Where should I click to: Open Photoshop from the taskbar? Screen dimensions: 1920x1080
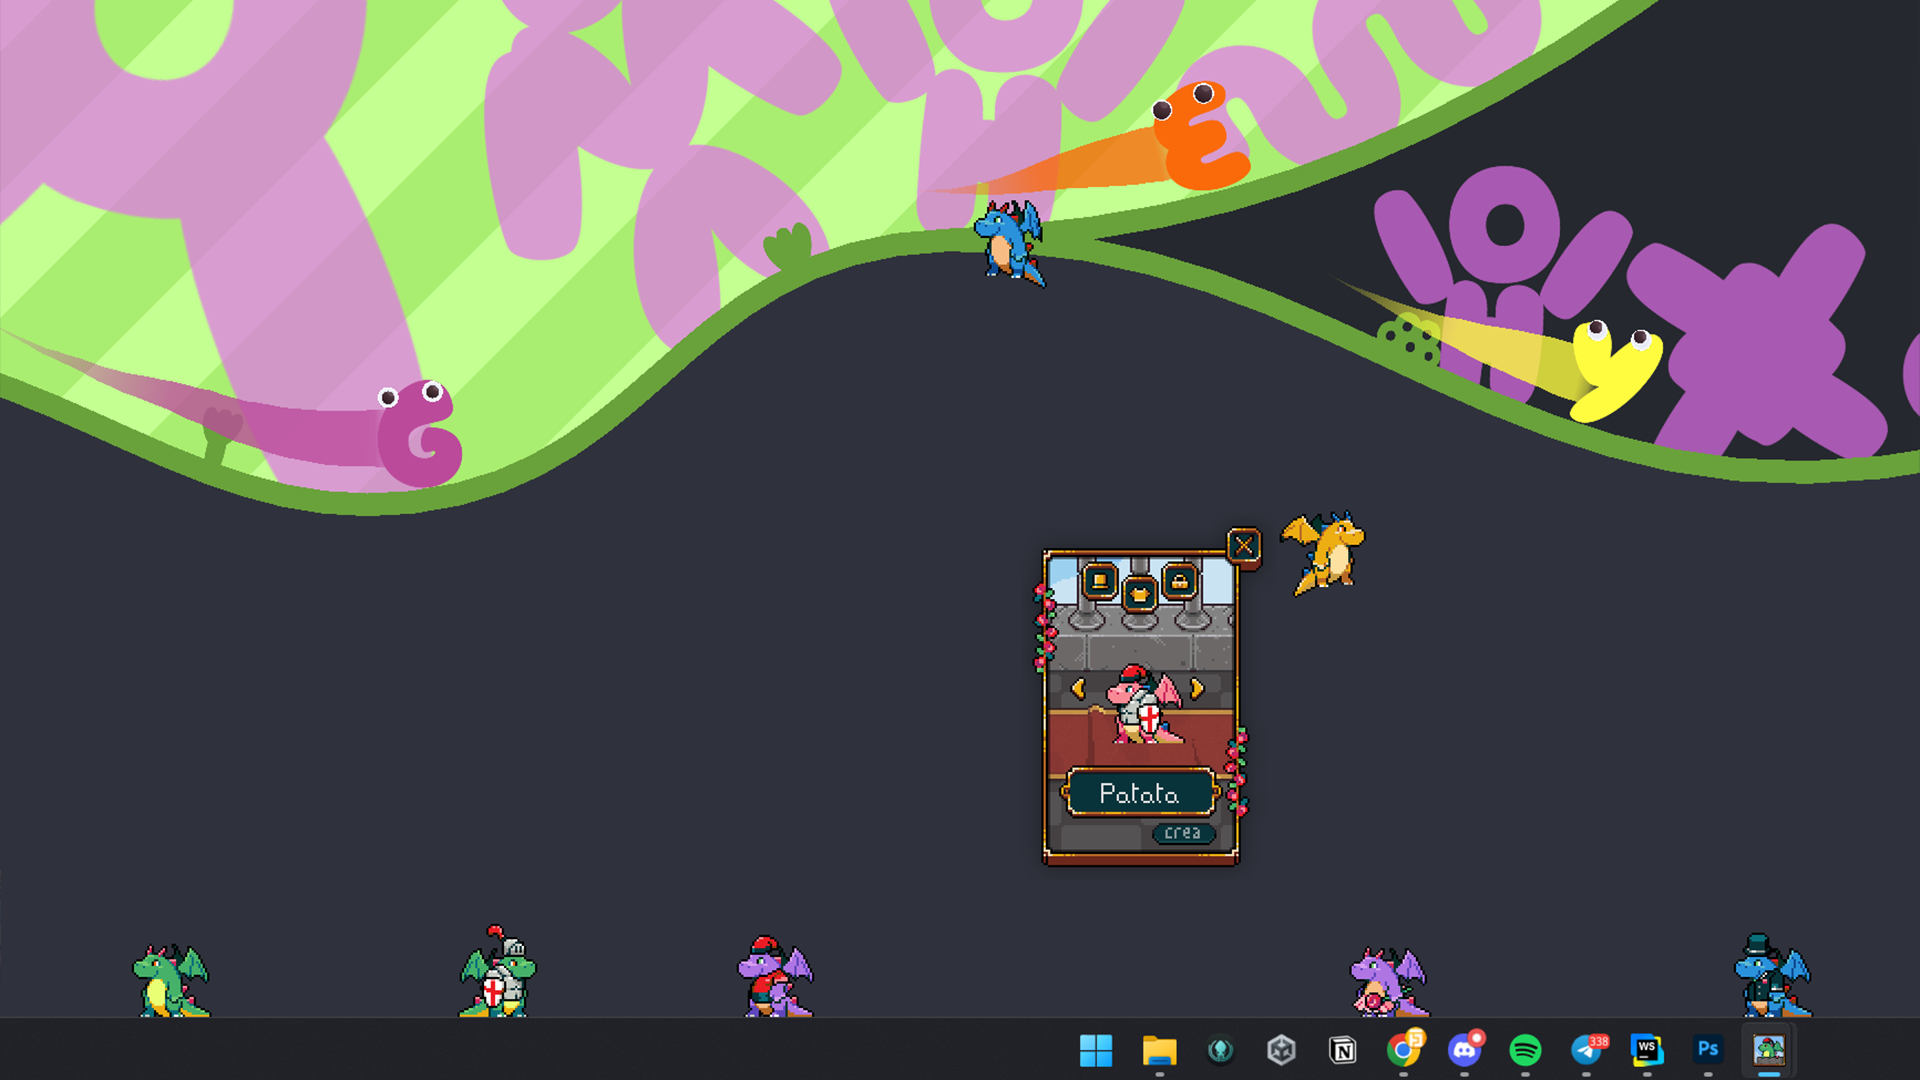tap(1708, 1050)
